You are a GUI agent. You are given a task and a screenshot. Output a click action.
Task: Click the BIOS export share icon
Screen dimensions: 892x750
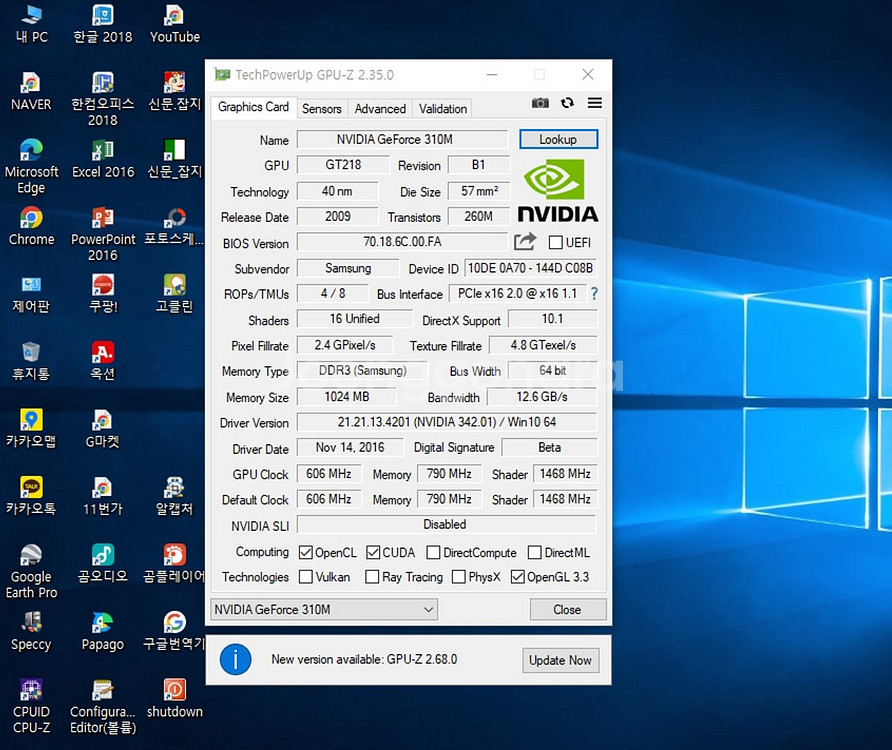tap(525, 242)
